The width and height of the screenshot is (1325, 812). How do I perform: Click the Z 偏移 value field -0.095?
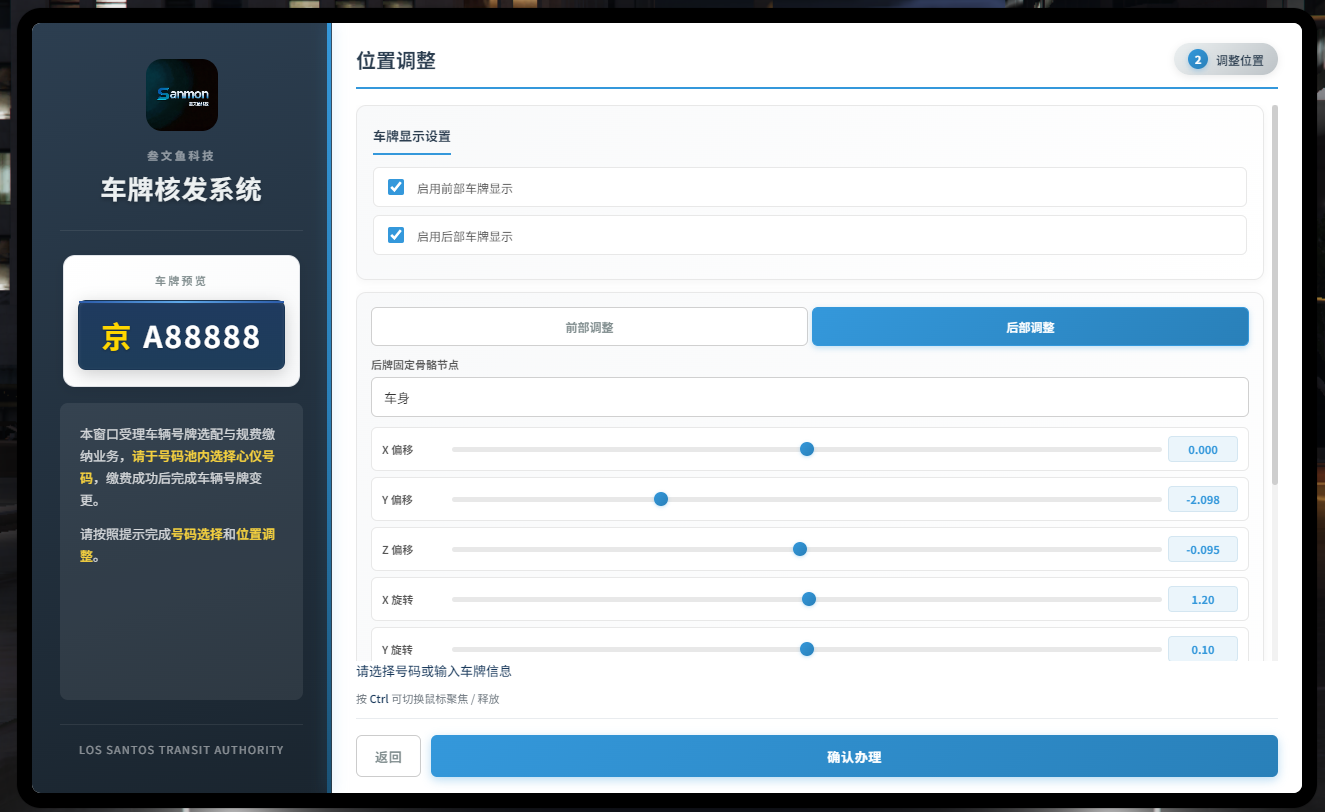1203,549
